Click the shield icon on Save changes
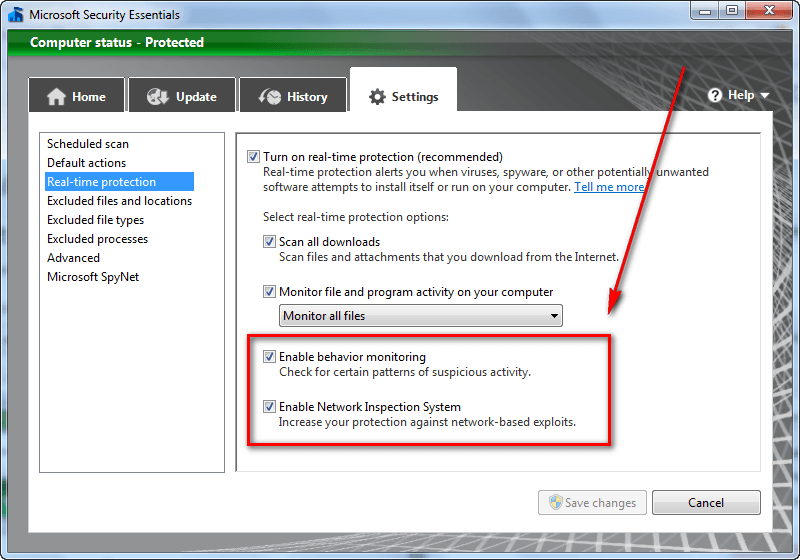Screen dimensions: 800x560 click(x=556, y=502)
